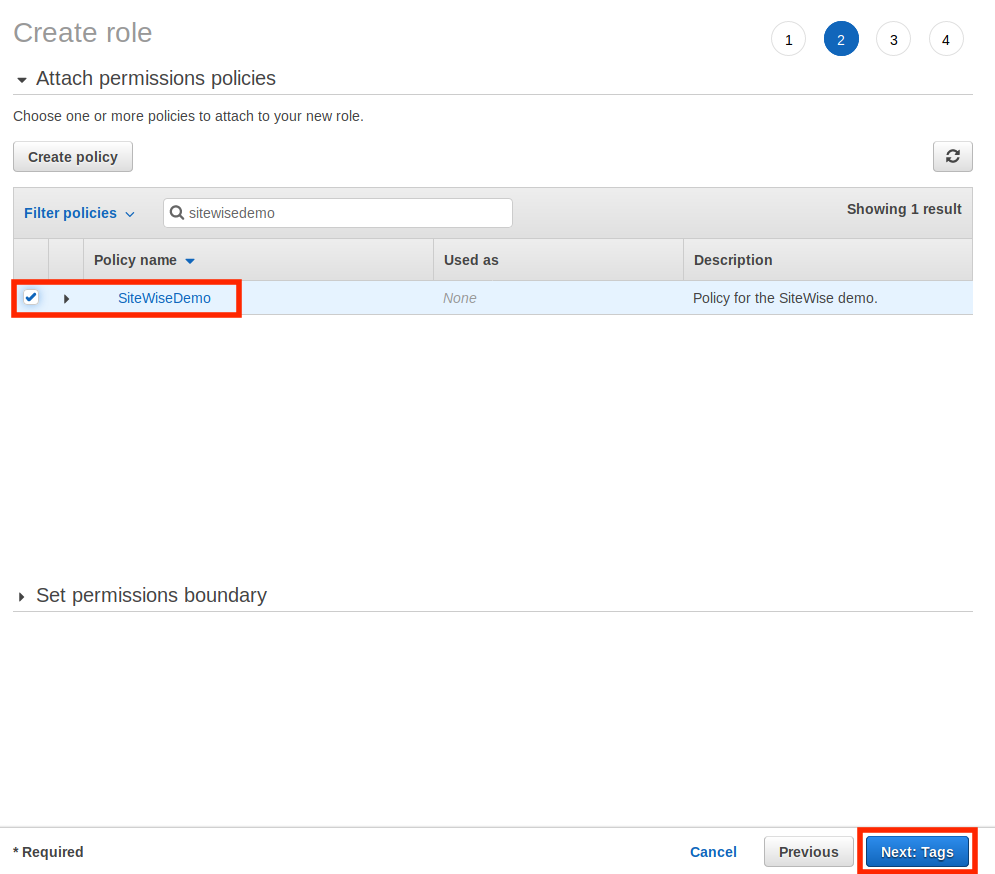
Task: Open the SiteWiseDemo policy link
Action: click(164, 298)
